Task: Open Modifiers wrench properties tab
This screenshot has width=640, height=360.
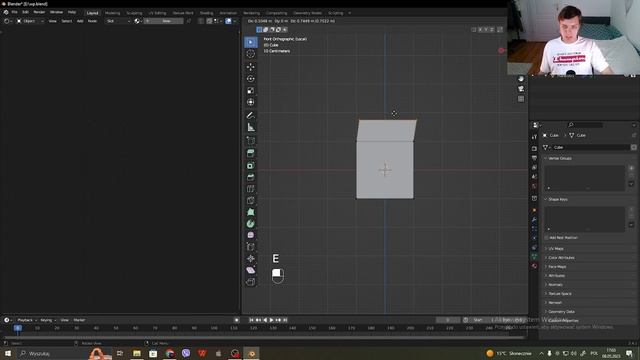Action: (534, 220)
